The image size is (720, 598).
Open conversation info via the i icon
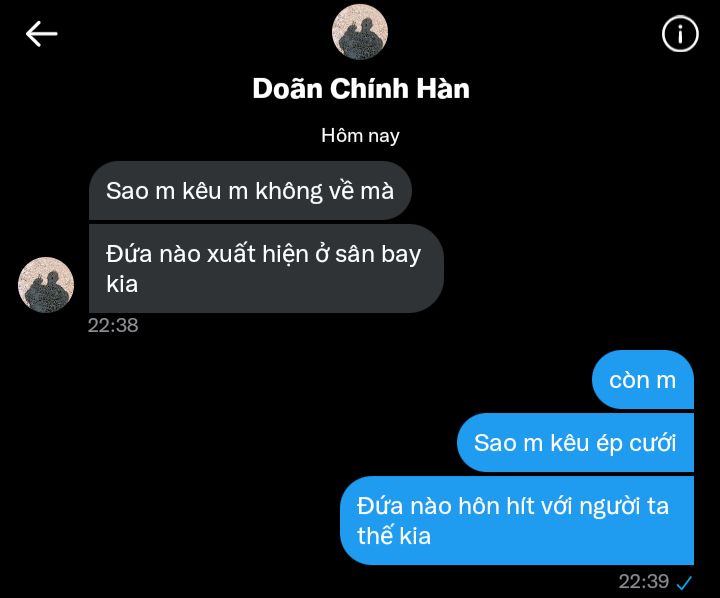click(x=680, y=34)
